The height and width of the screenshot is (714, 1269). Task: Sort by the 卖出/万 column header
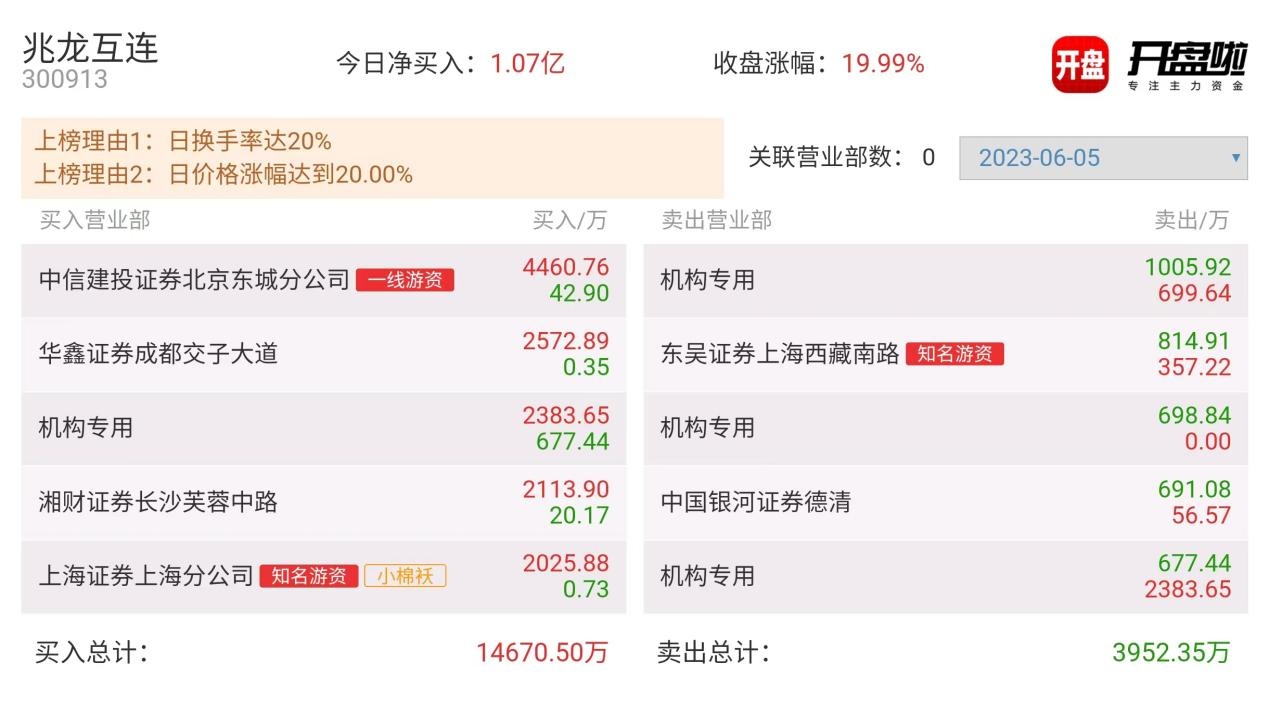point(1191,220)
